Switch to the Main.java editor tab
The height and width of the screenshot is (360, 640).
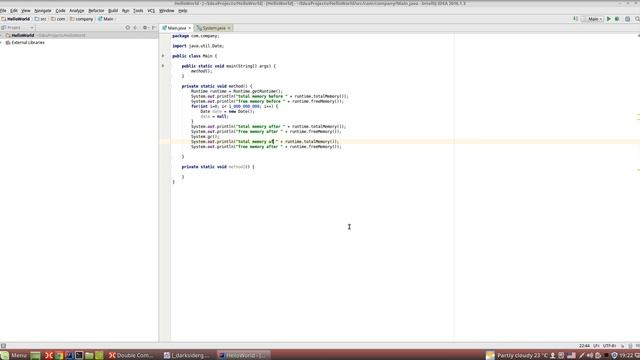tap(177, 28)
